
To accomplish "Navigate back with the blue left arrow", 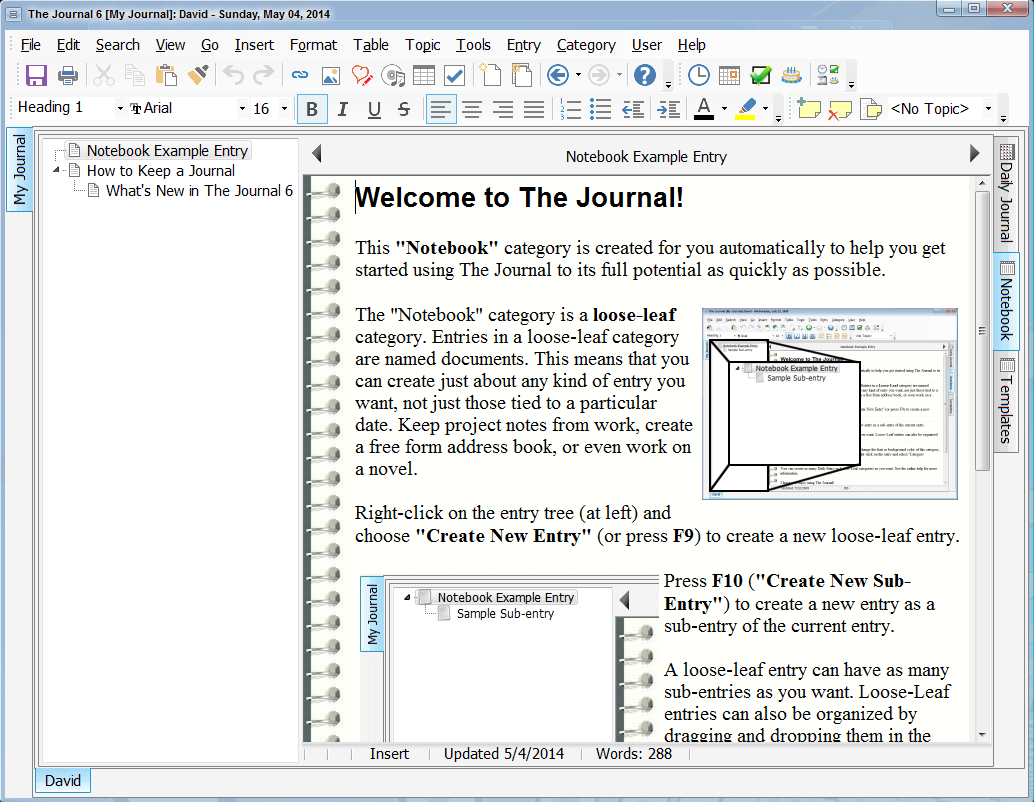I will click(558, 75).
